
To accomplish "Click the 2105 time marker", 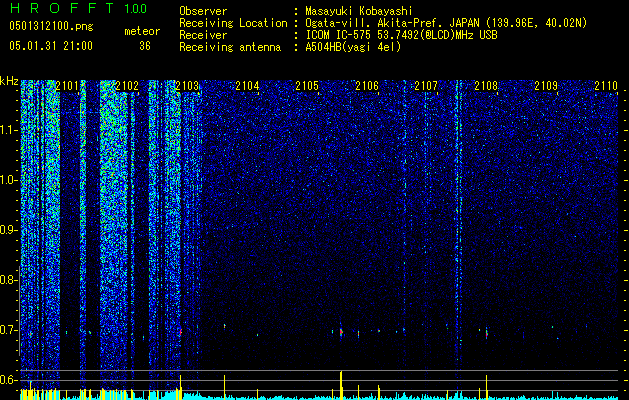I will tap(307, 86).
